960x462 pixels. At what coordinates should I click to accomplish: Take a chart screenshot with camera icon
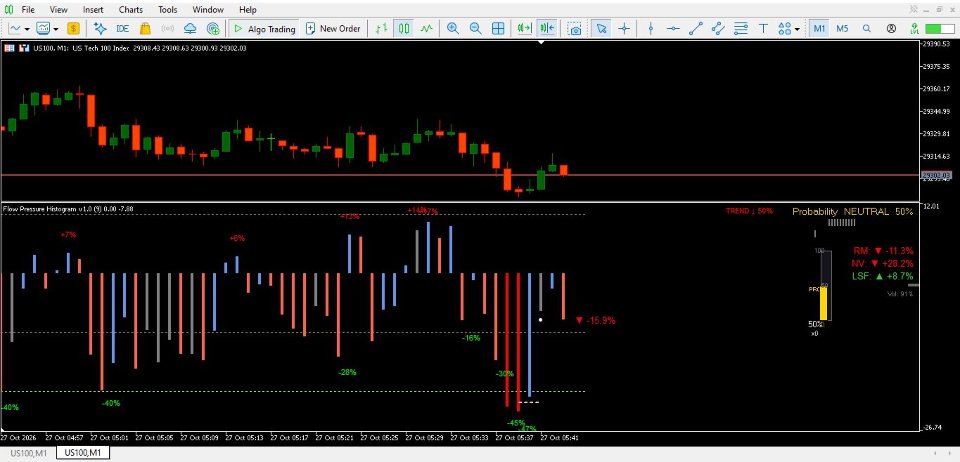(574, 29)
